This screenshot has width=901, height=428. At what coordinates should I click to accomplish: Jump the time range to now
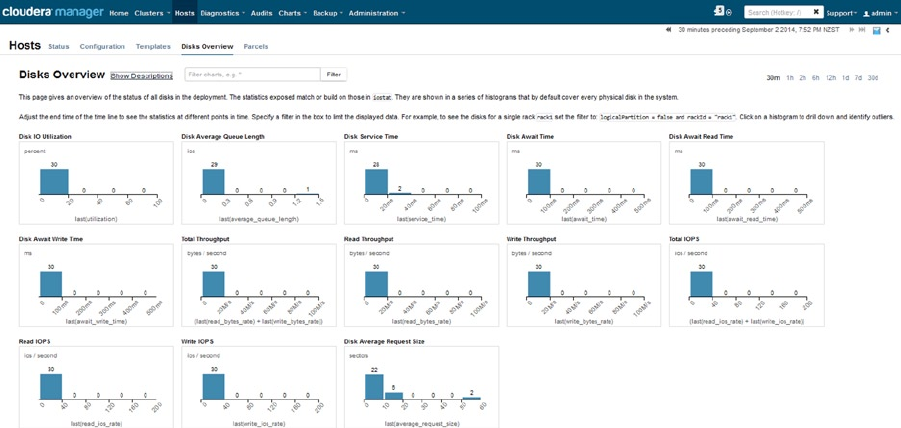[x=862, y=29]
